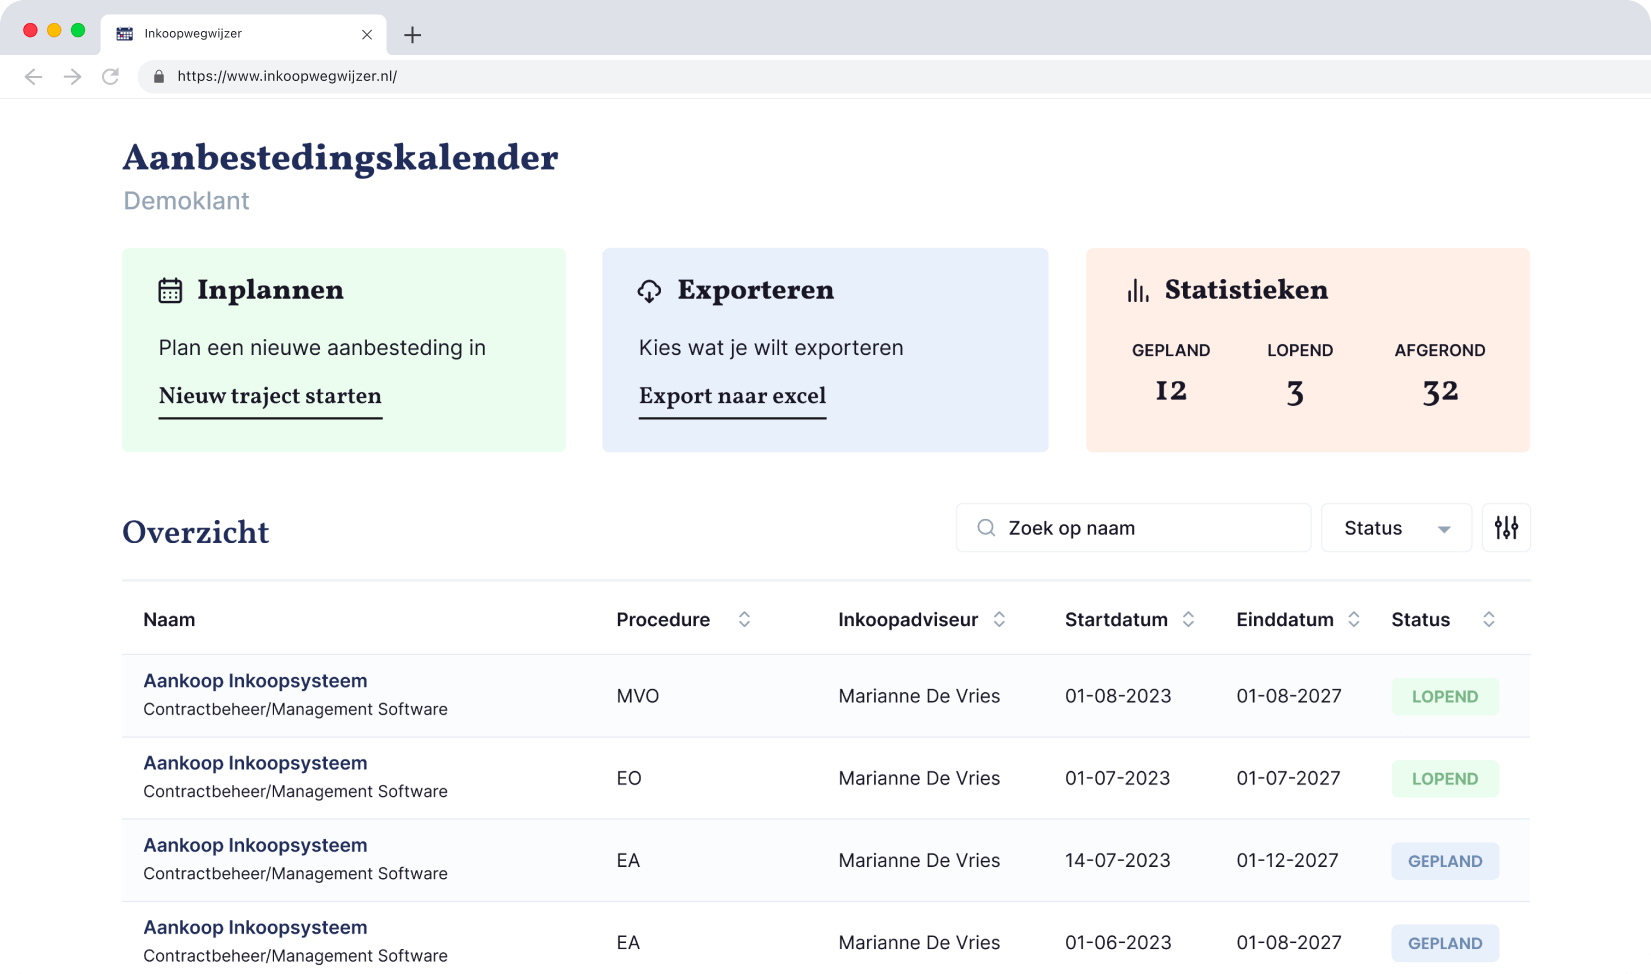Viewport: 1651px width, 974px height.
Task: Sort the table by Procedure column
Action: pyautogui.click(x=744, y=620)
